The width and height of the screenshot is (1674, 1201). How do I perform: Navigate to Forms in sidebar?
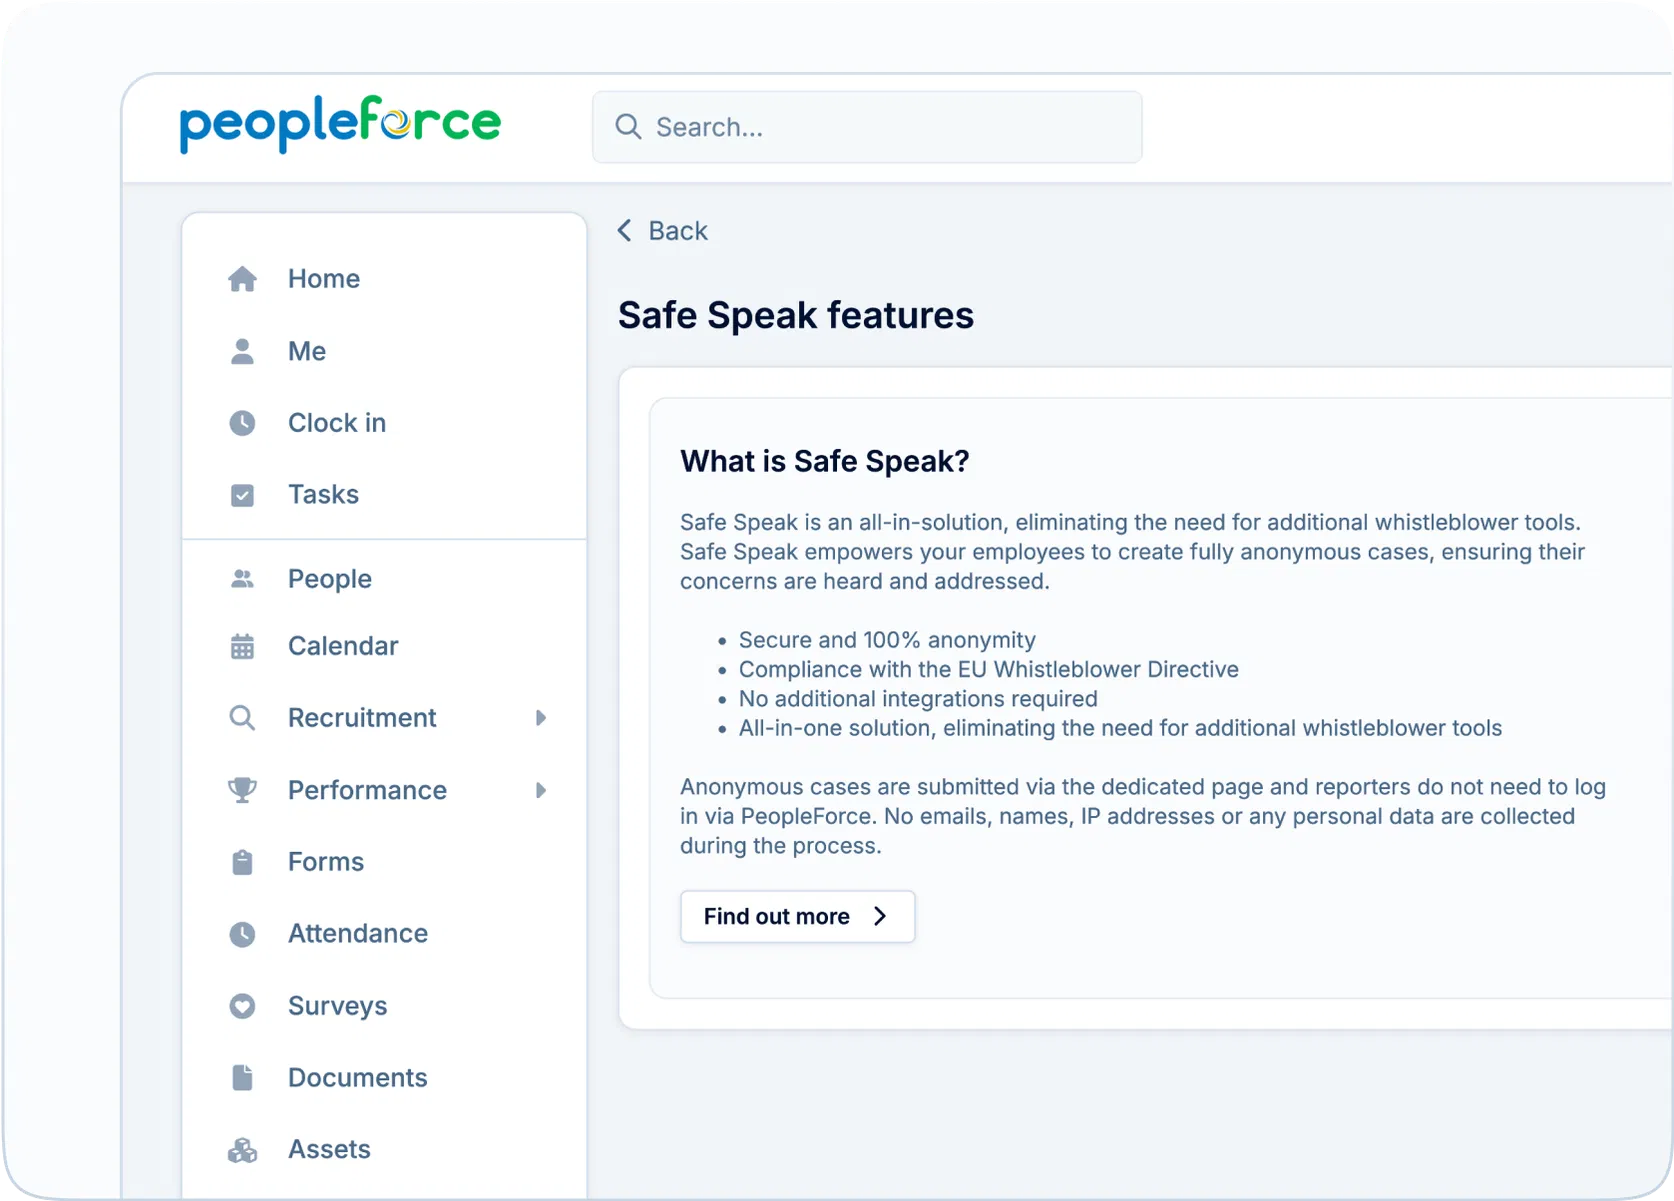[326, 862]
